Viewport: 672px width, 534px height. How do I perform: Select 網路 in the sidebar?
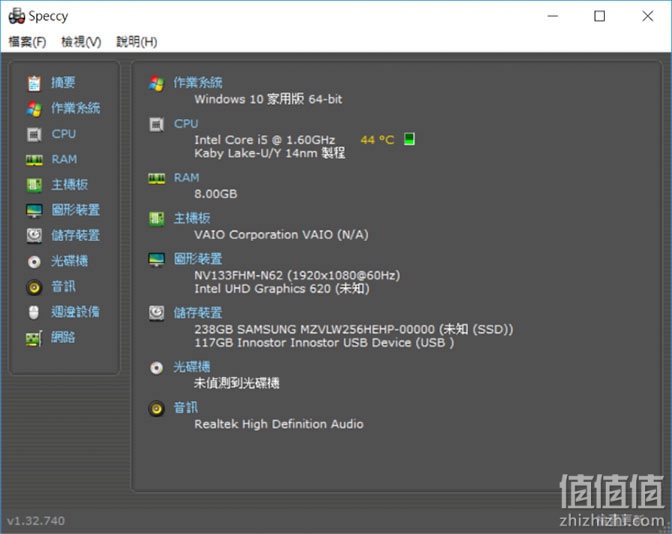click(63, 338)
